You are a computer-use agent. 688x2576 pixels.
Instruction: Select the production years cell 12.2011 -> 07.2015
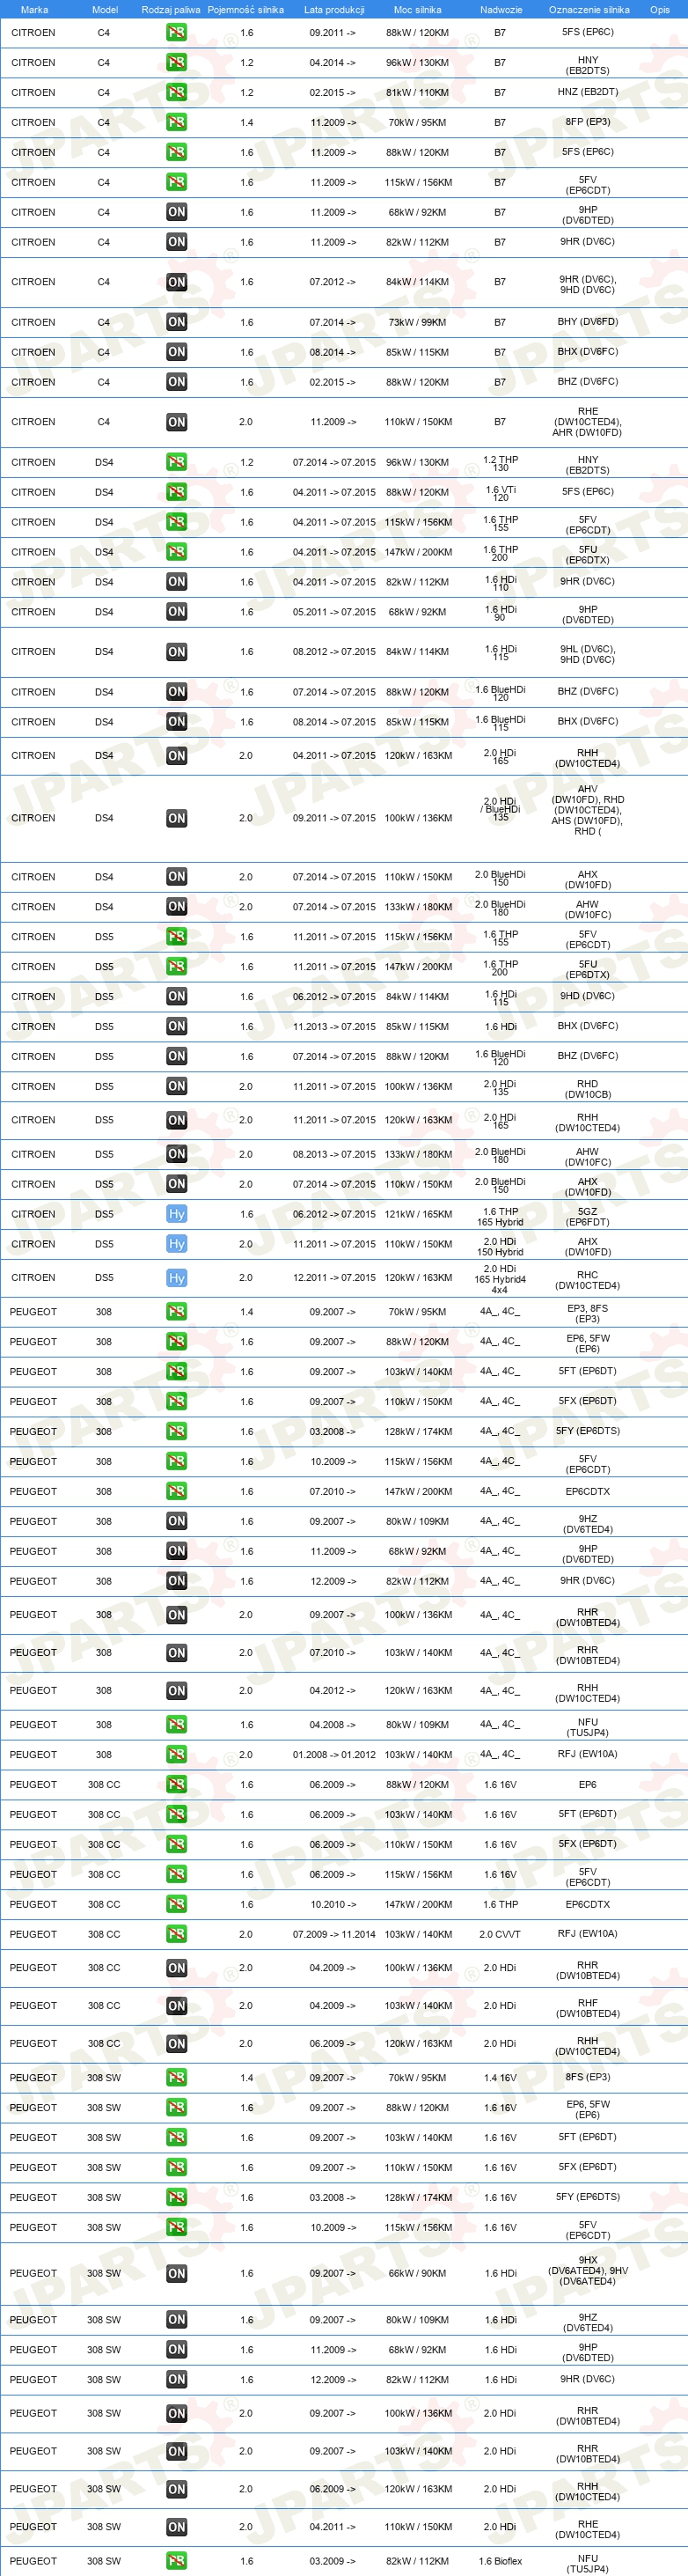334,1278
